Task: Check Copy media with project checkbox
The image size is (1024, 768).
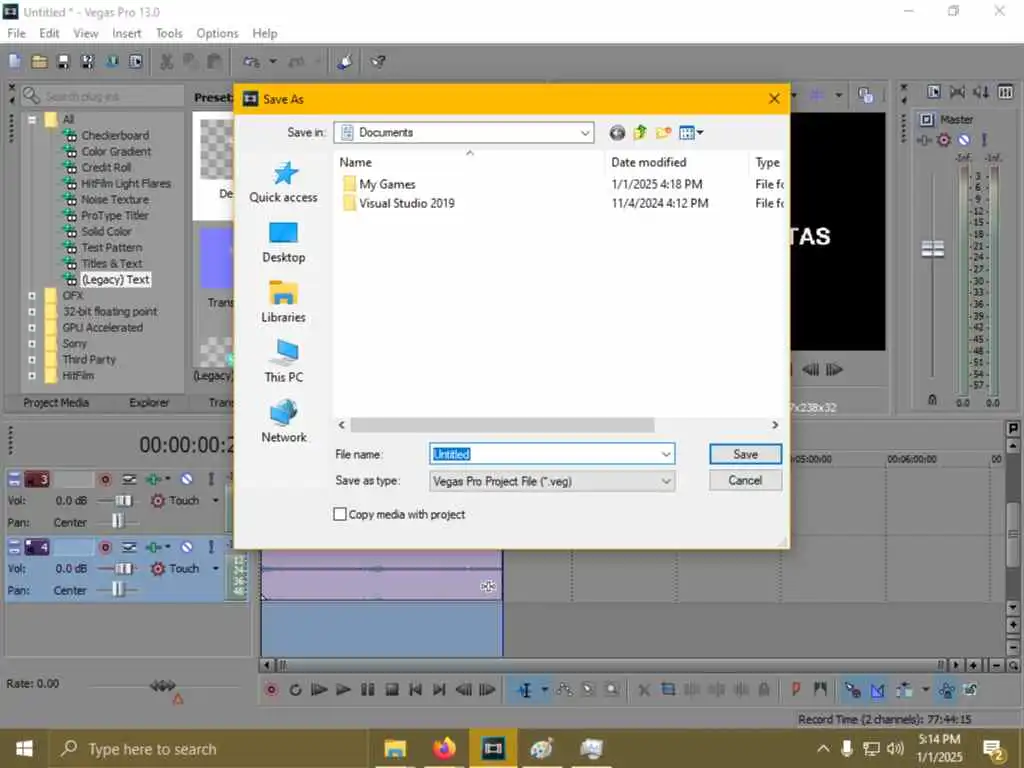Action: (340, 515)
